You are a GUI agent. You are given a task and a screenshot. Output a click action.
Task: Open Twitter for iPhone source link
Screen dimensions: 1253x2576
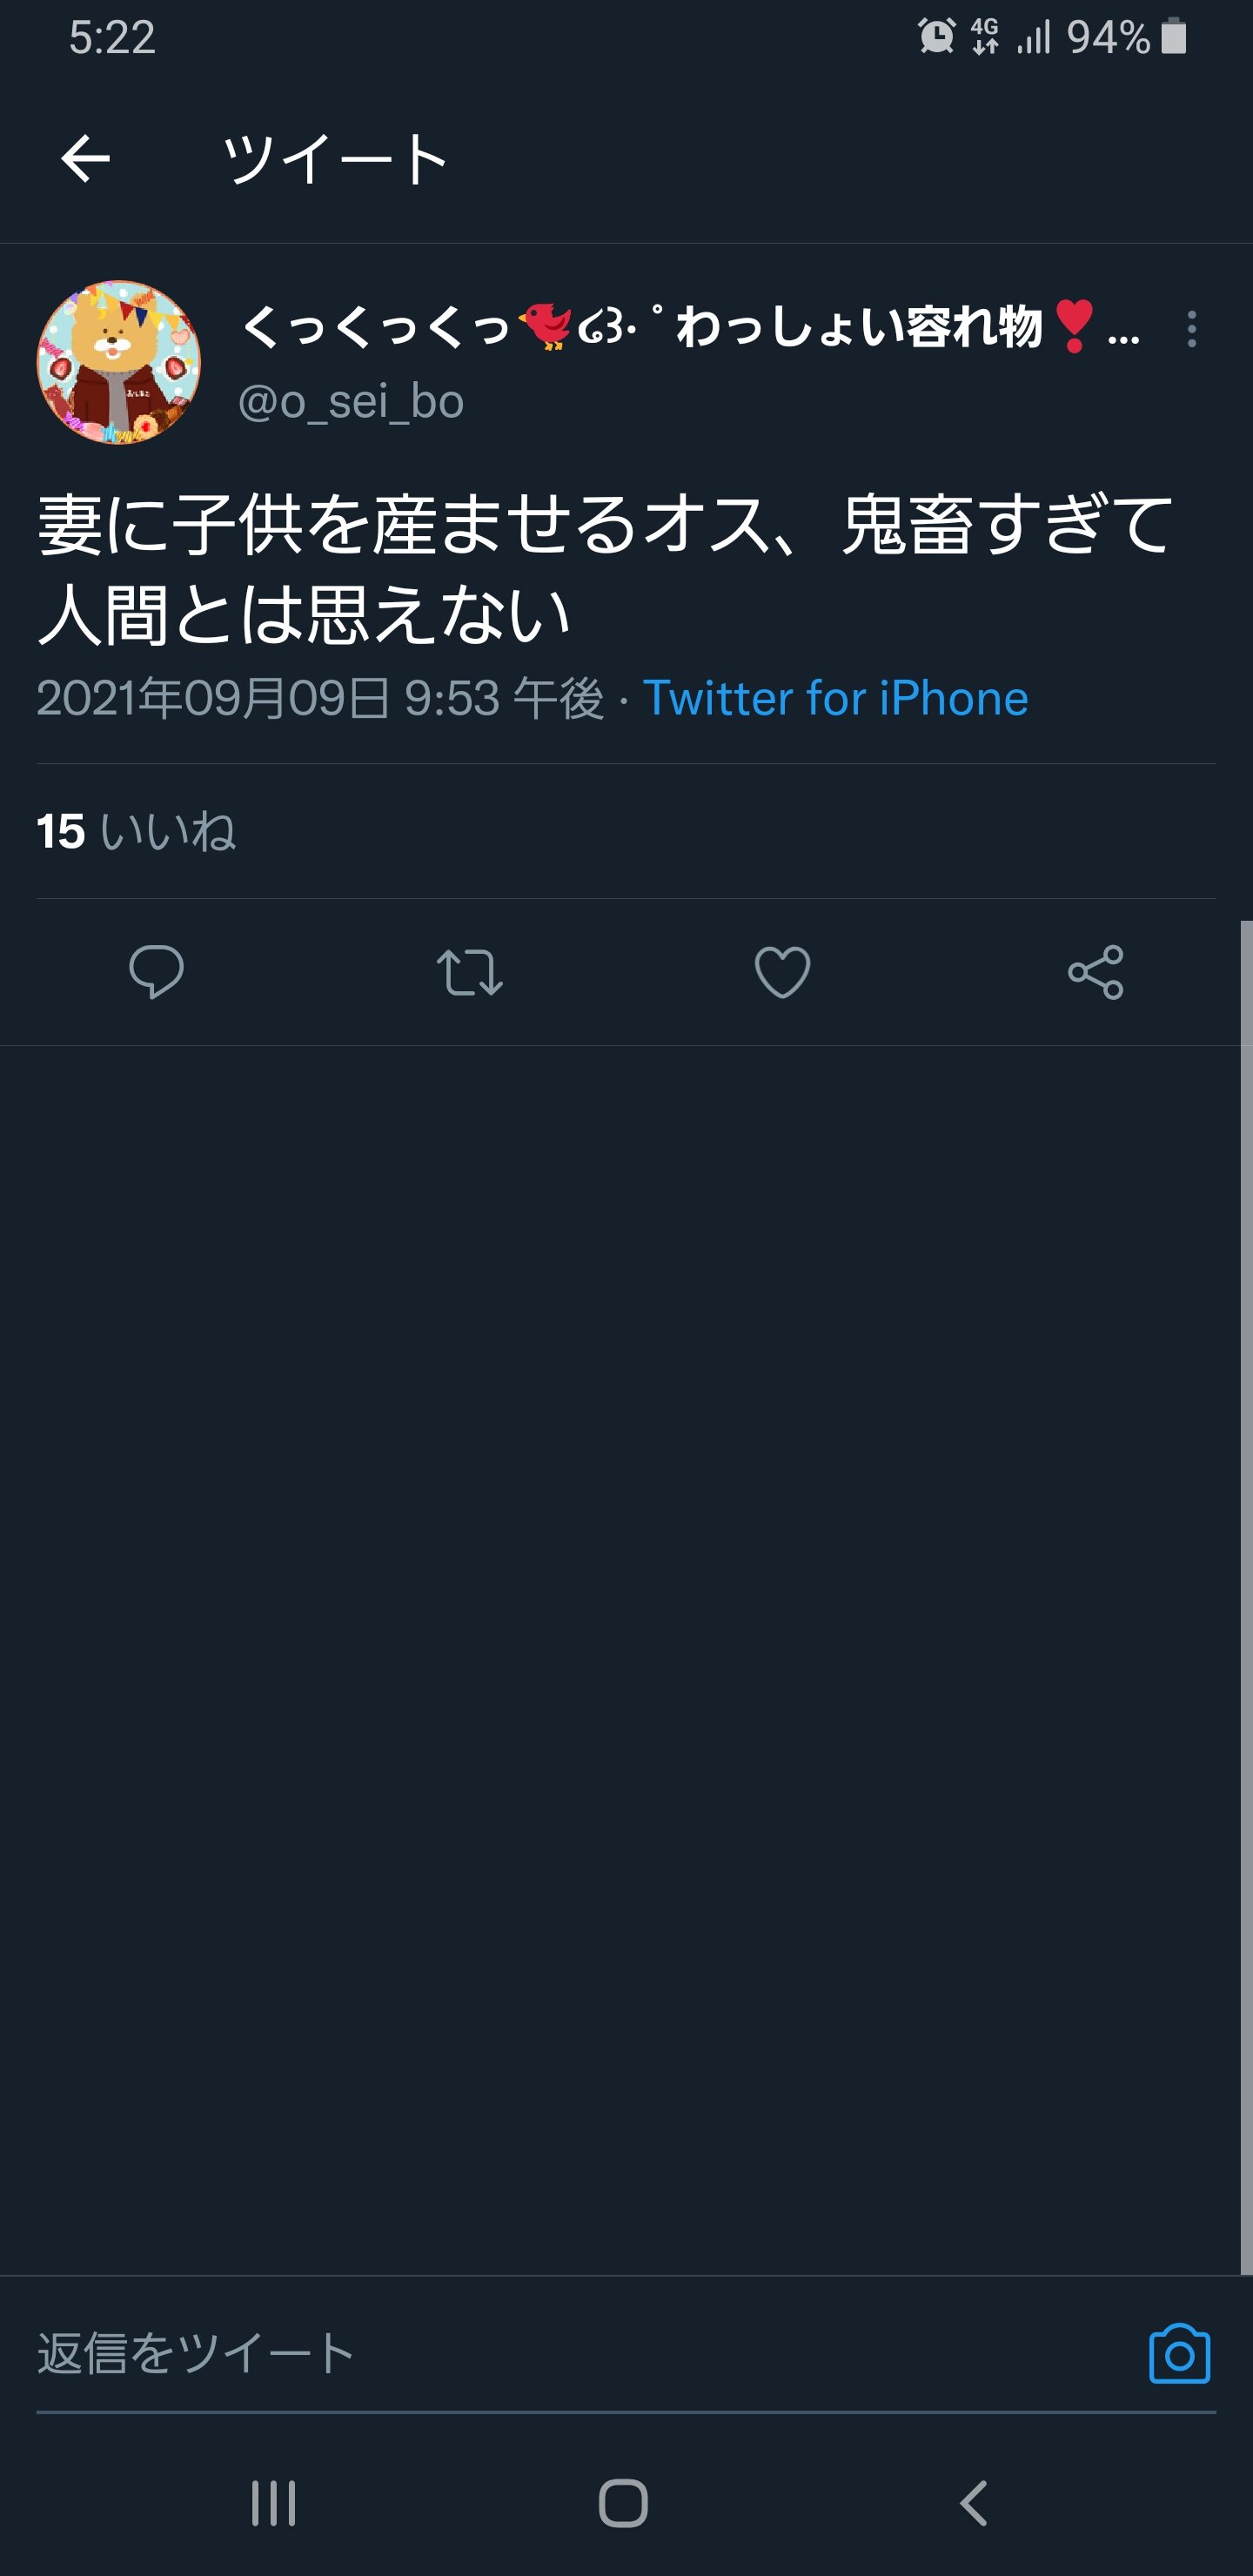click(835, 698)
